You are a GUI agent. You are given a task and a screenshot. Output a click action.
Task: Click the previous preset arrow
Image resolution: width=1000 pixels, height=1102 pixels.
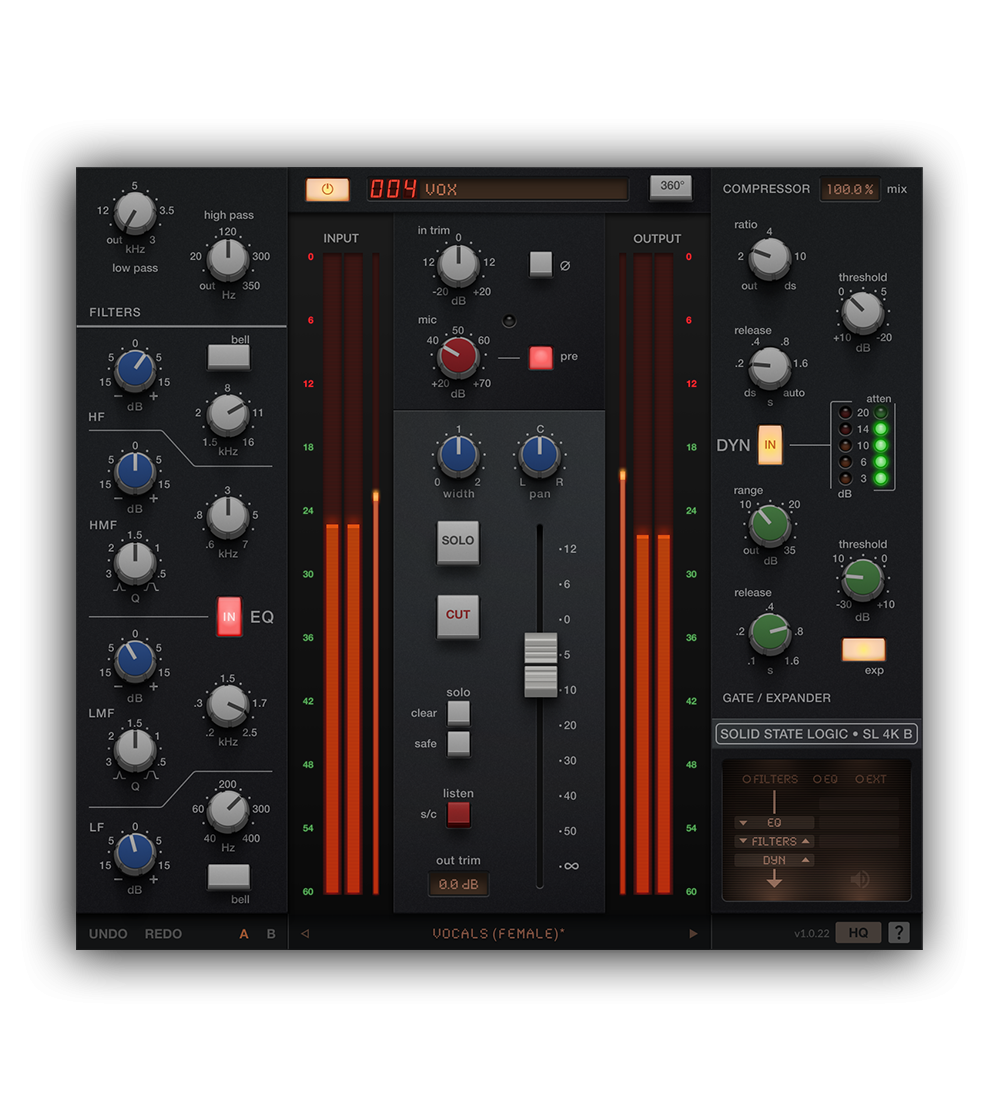304,932
